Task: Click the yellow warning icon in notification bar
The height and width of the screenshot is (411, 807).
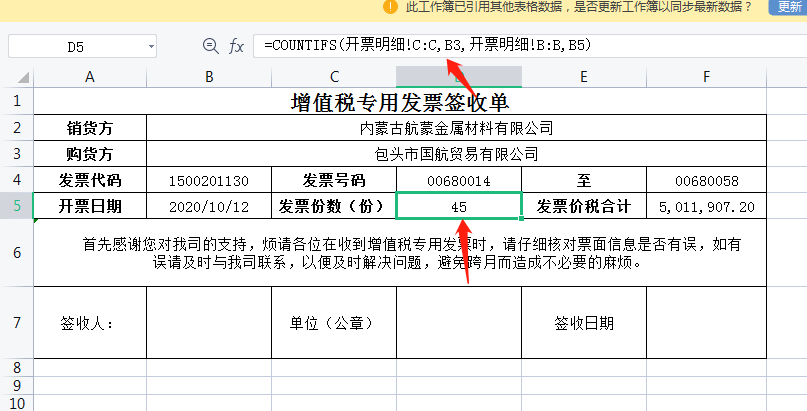Action: point(391,7)
